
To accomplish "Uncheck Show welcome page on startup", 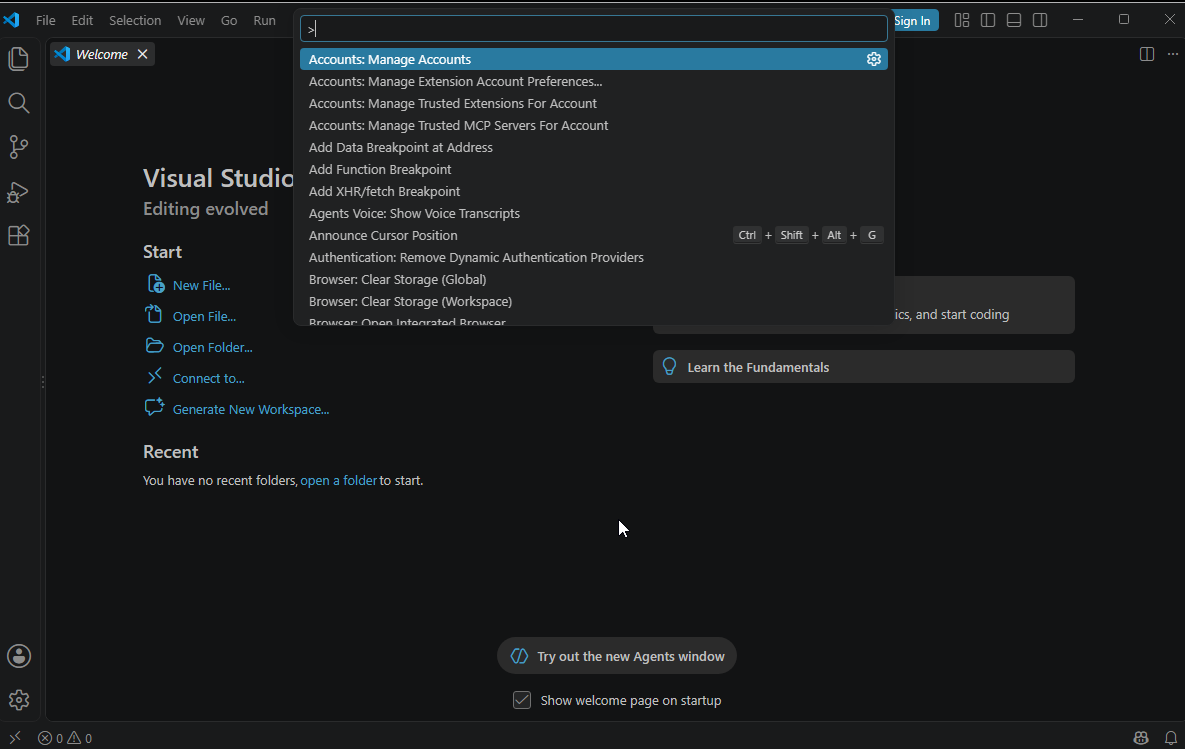I will pos(521,700).
